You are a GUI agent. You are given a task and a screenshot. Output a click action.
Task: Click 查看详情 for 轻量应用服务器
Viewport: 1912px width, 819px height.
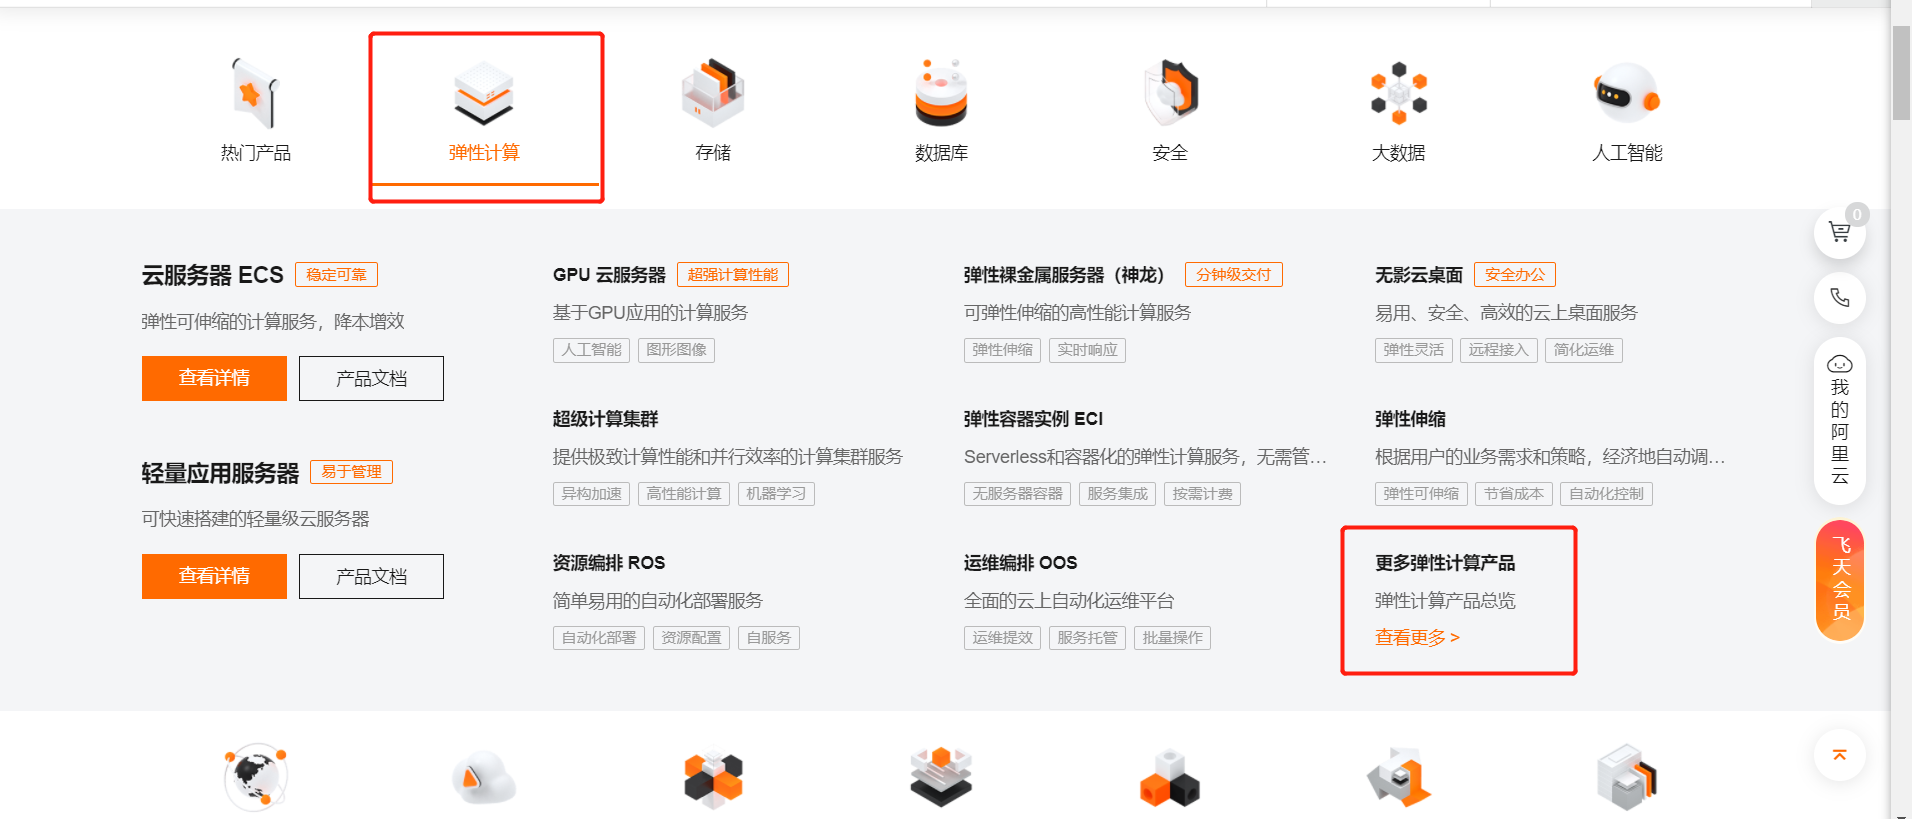pyautogui.click(x=214, y=576)
